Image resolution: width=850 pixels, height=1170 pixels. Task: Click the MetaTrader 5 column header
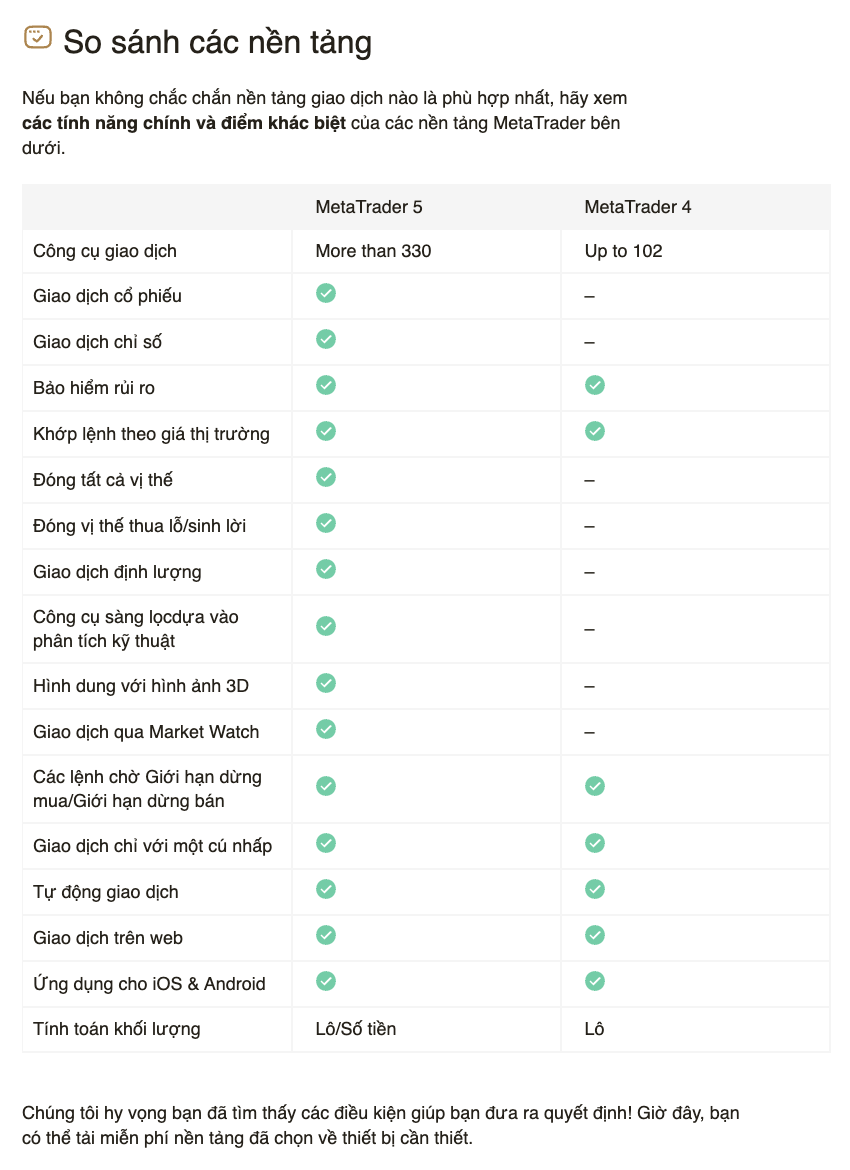click(x=369, y=207)
